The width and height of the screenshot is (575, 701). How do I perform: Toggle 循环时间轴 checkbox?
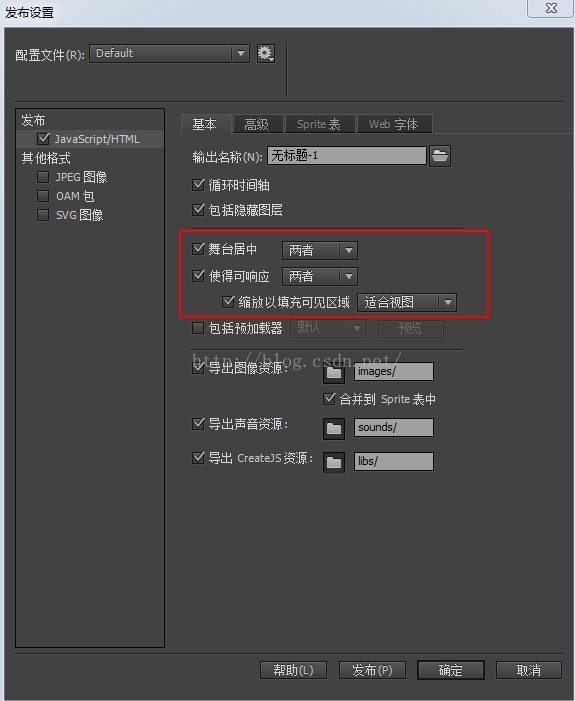[x=198, y=185]
